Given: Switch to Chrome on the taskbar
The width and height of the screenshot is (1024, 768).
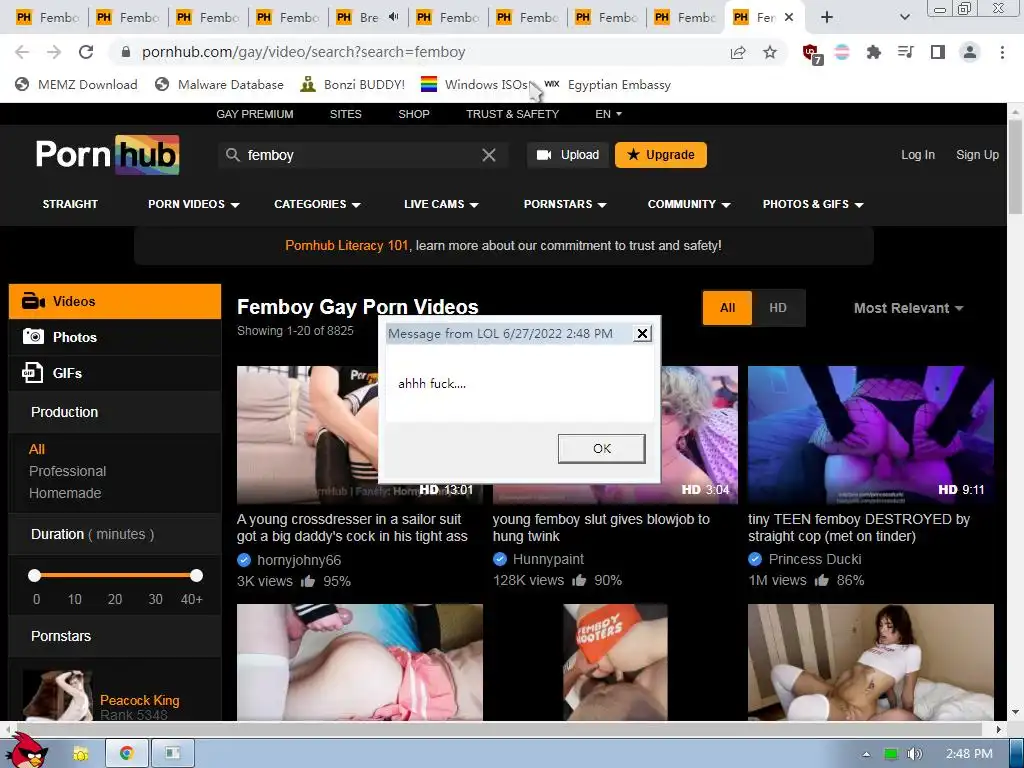Looking at the screenshot, I should 127,754.
